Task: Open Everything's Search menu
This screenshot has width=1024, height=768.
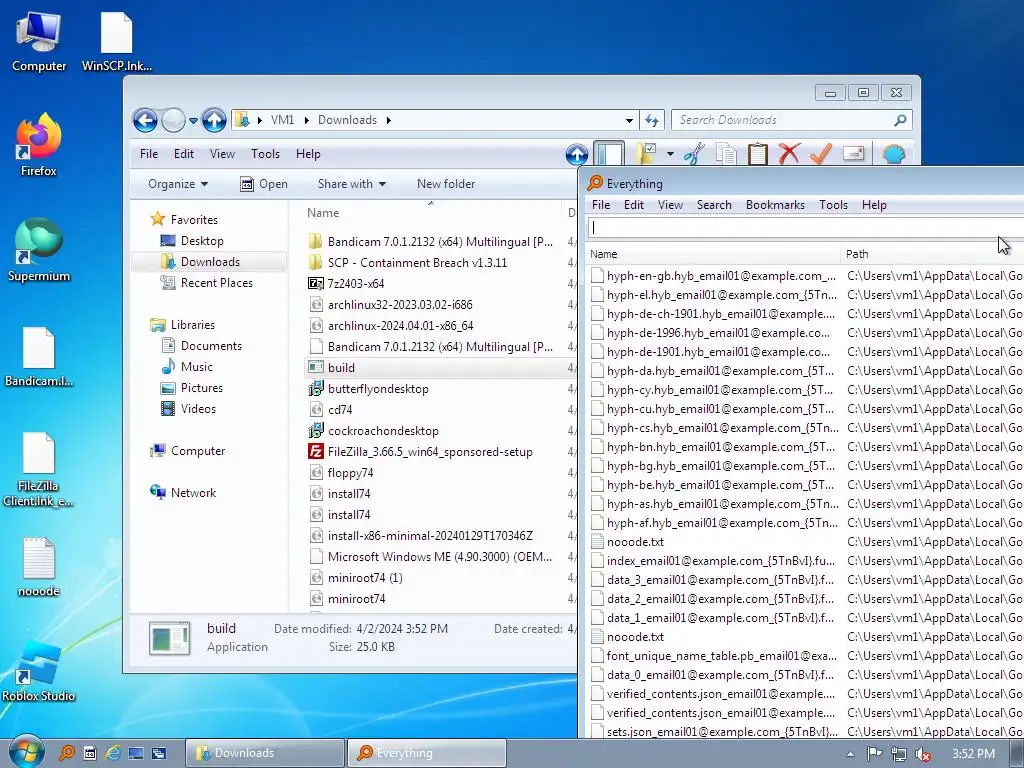Action: (714, 205)
